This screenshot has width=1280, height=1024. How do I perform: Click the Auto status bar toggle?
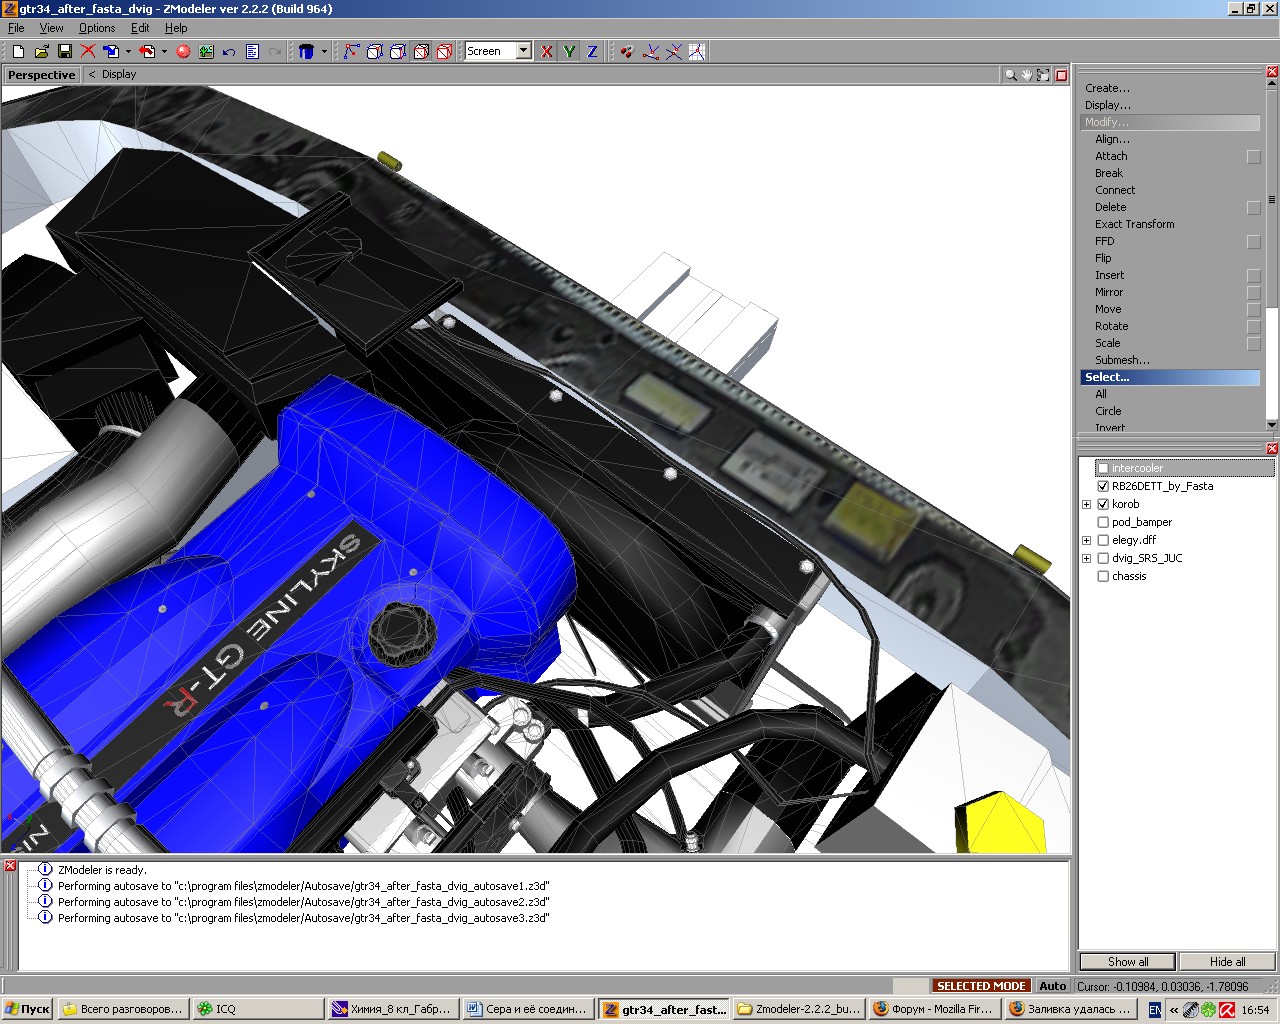tap(1052, 986)
